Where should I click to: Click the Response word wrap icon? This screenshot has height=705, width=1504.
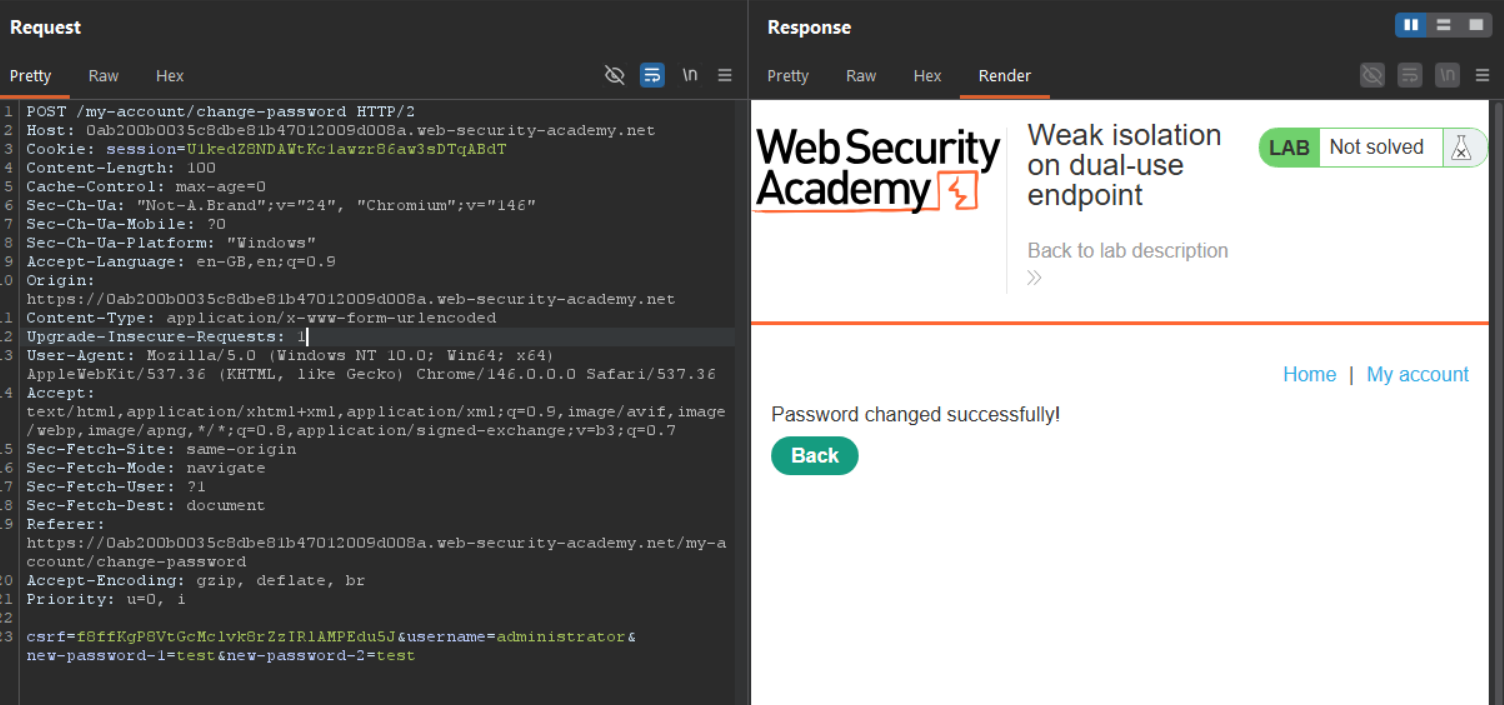point(1410,75)
